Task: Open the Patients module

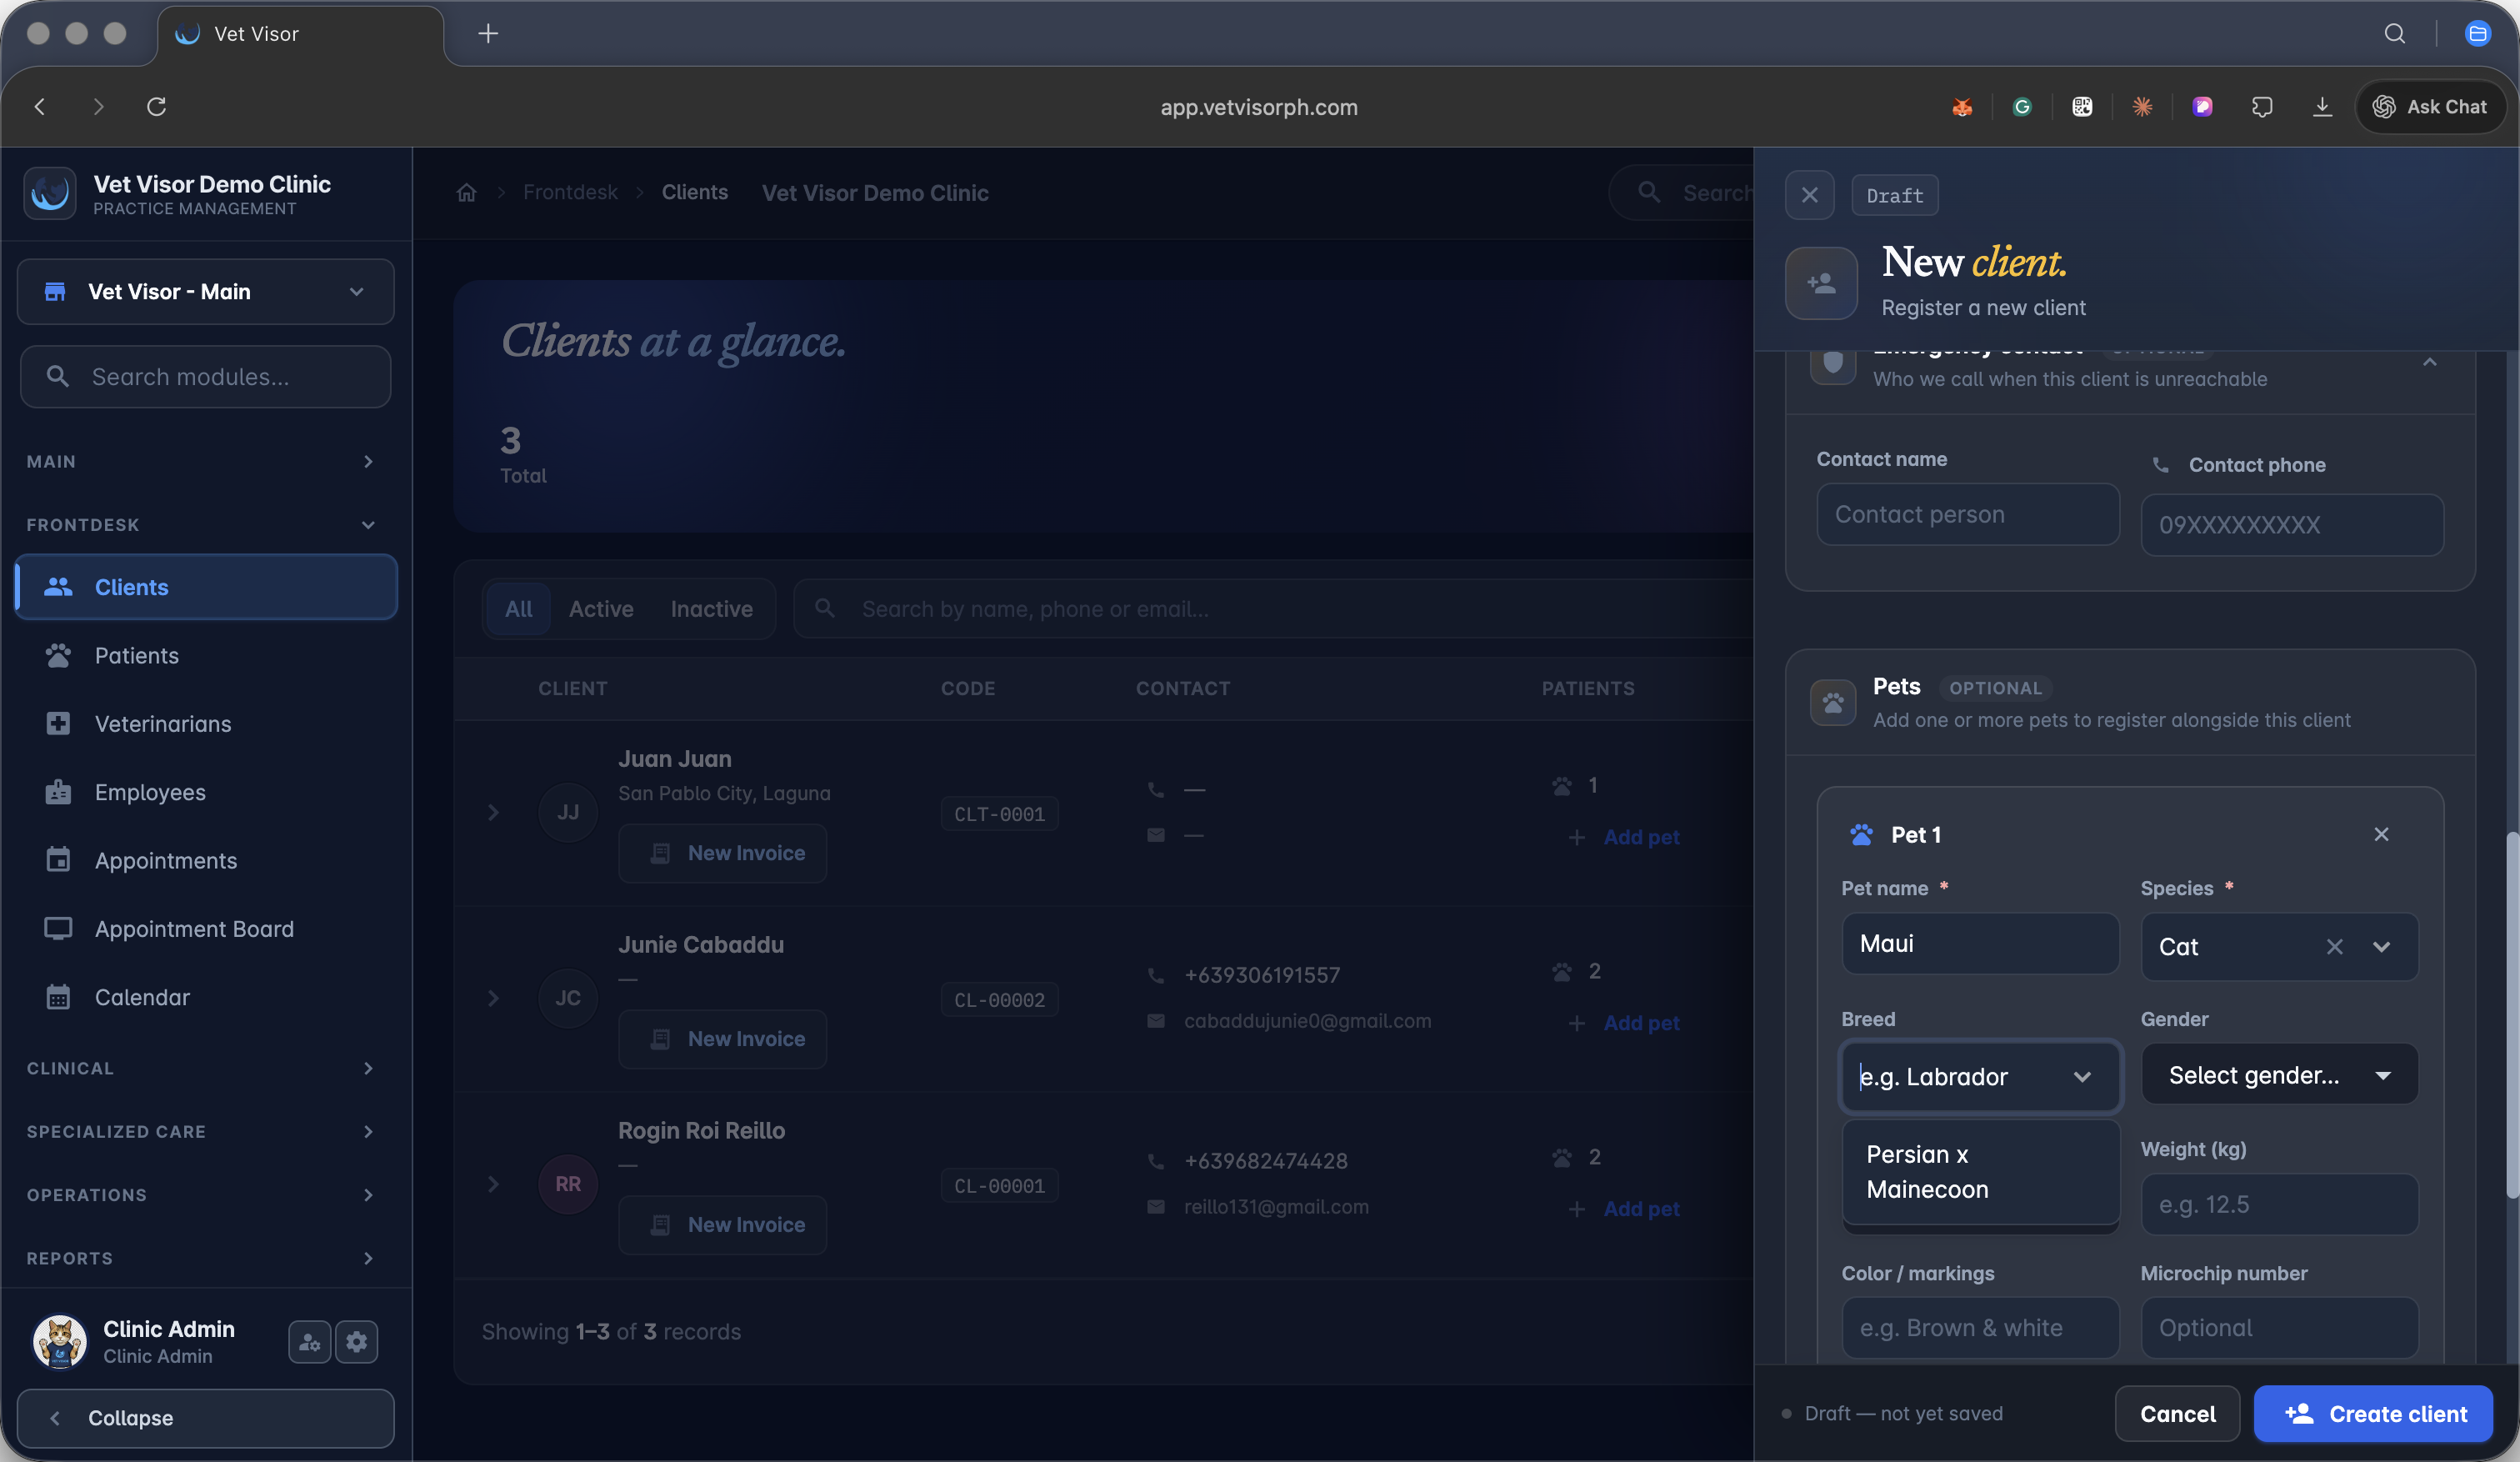Action: (x=206, y=655)
